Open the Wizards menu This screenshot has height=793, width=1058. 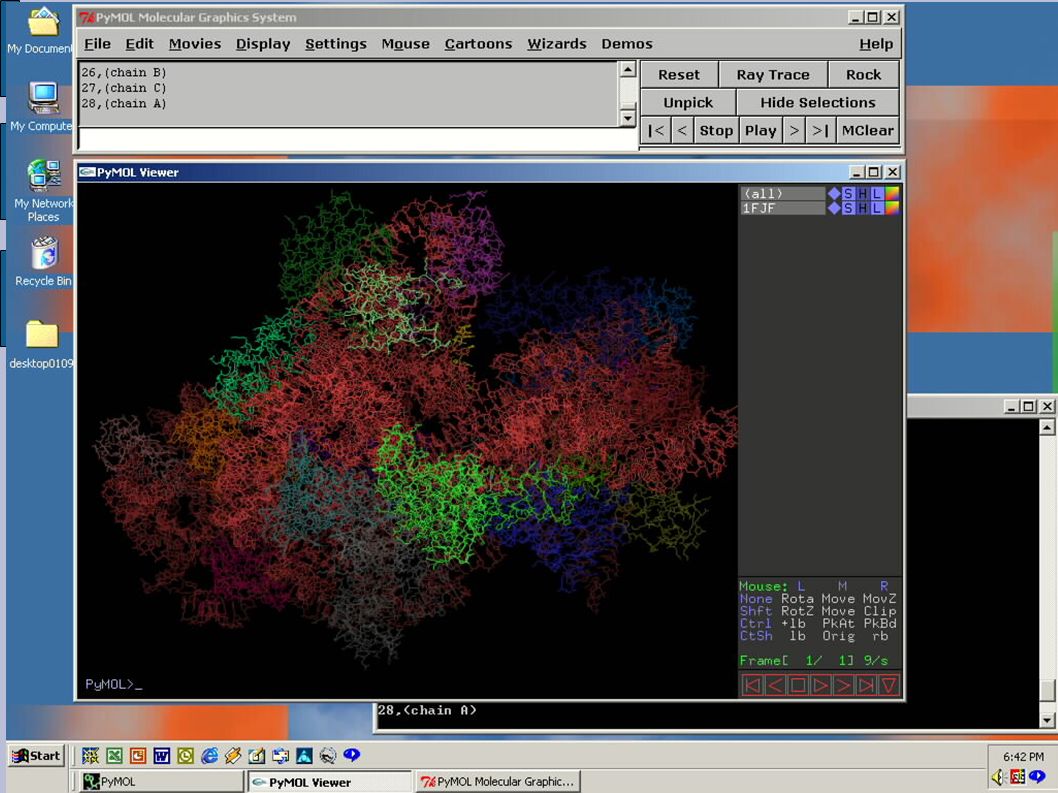click(557, 44)
